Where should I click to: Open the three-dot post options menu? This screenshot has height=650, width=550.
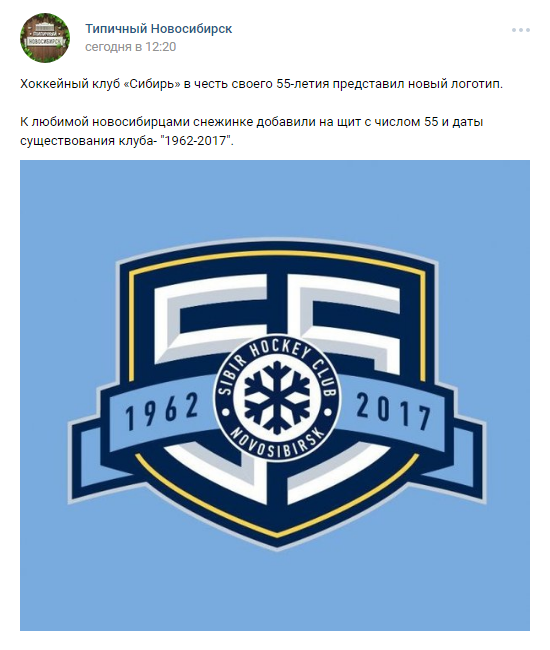(521, 30)
